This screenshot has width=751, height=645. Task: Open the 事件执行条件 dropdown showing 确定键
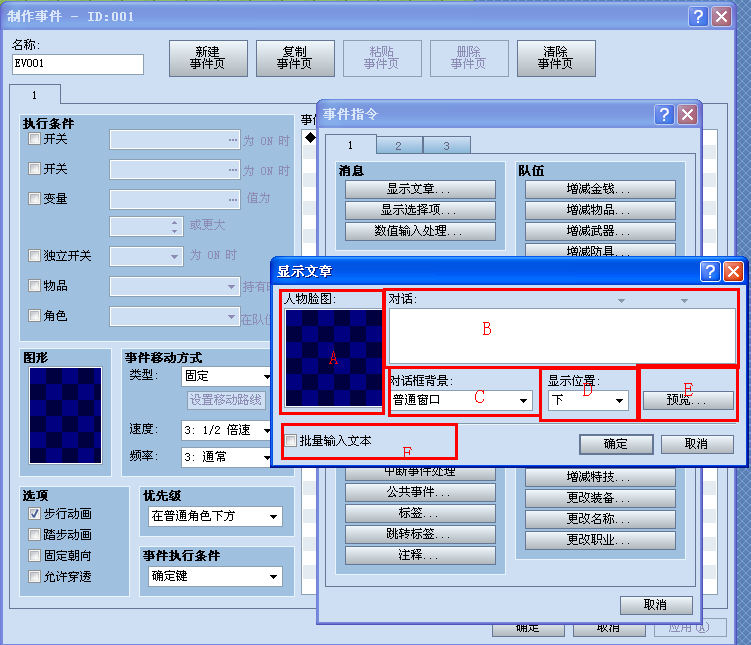[x=215, y=577]
